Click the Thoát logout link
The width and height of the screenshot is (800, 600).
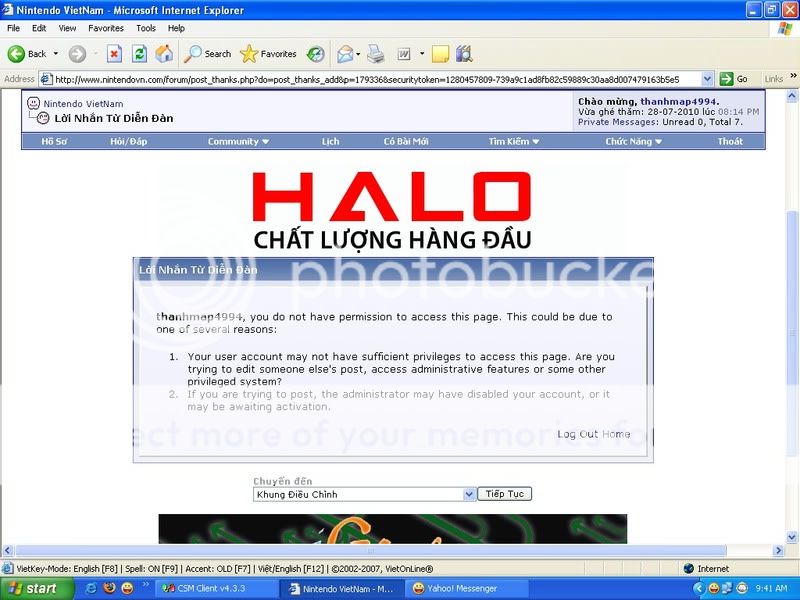pos(730,141)
